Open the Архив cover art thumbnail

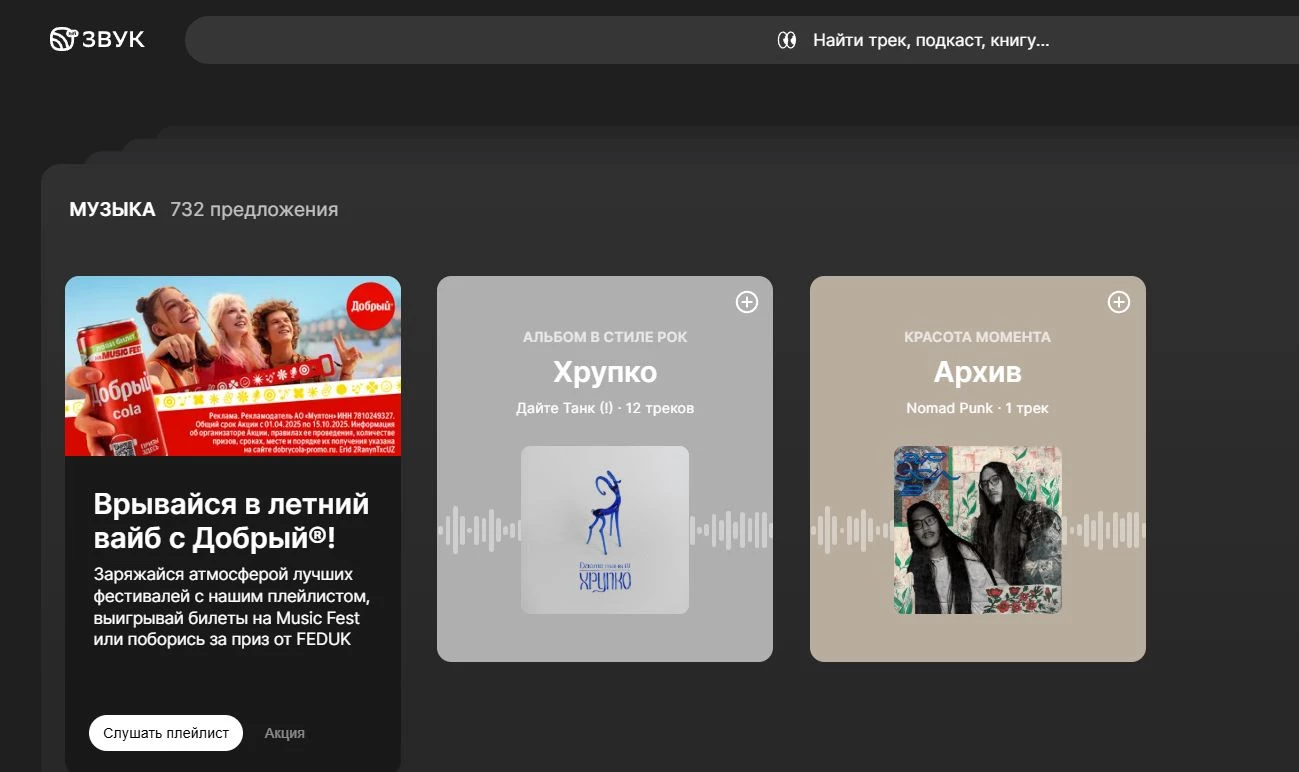tap(977, 530)
